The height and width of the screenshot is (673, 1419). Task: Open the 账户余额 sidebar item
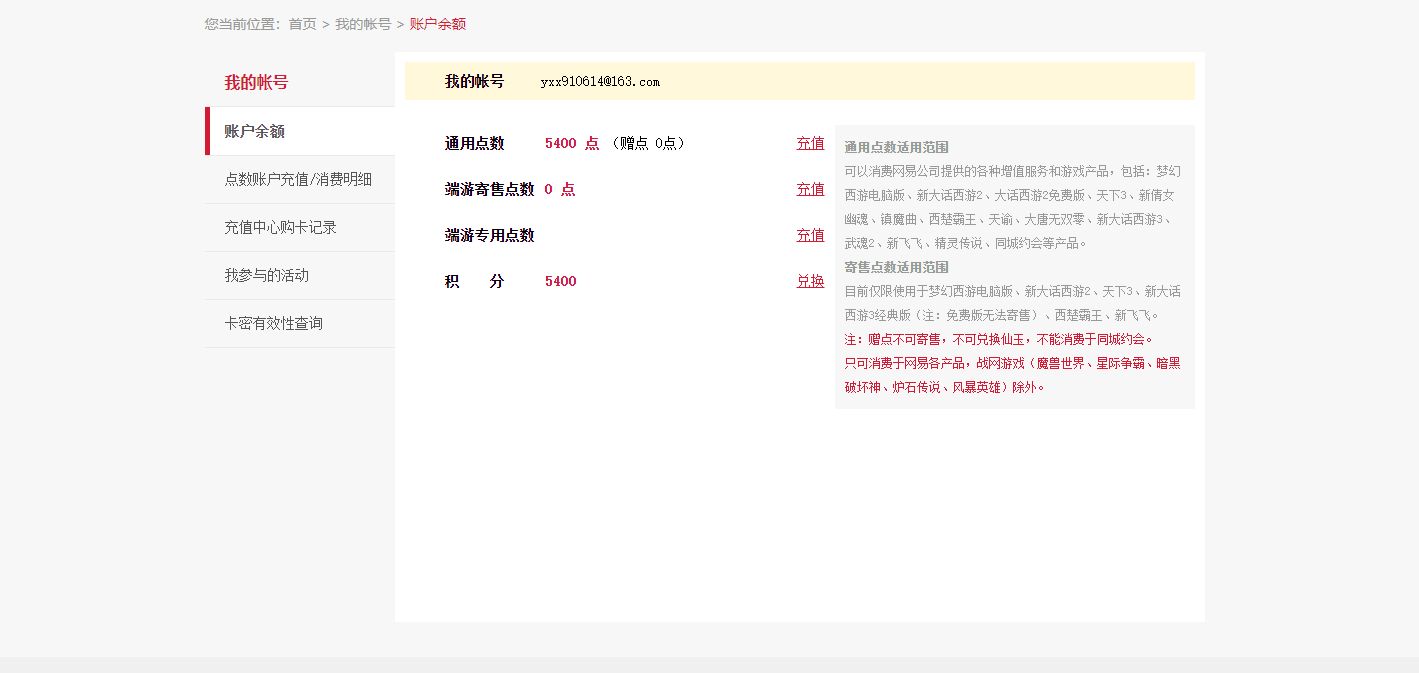[300, 131]
